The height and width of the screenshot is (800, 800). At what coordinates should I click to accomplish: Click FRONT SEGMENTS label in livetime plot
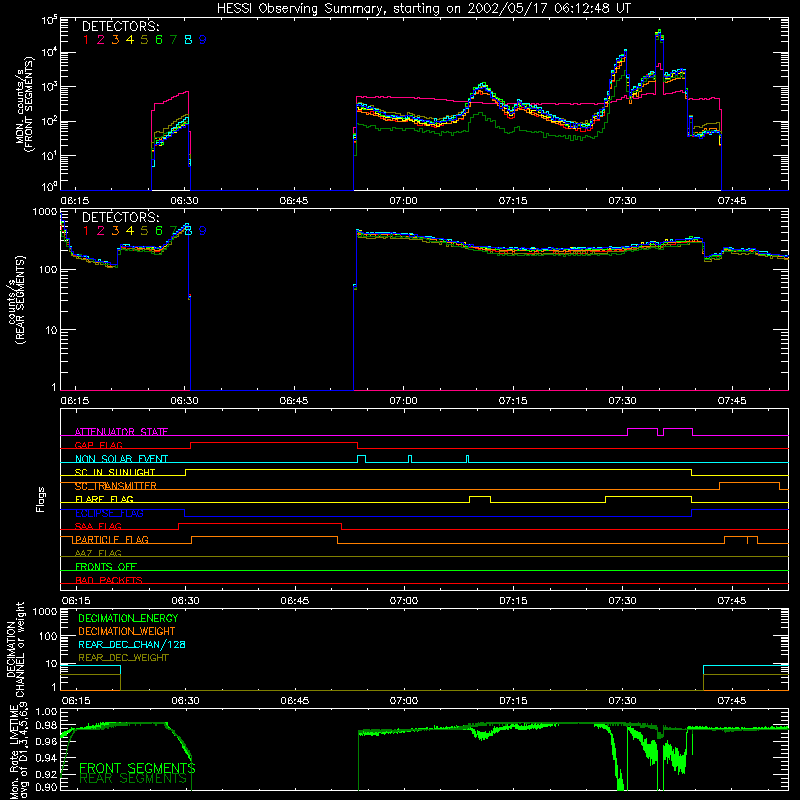point(137,768)
